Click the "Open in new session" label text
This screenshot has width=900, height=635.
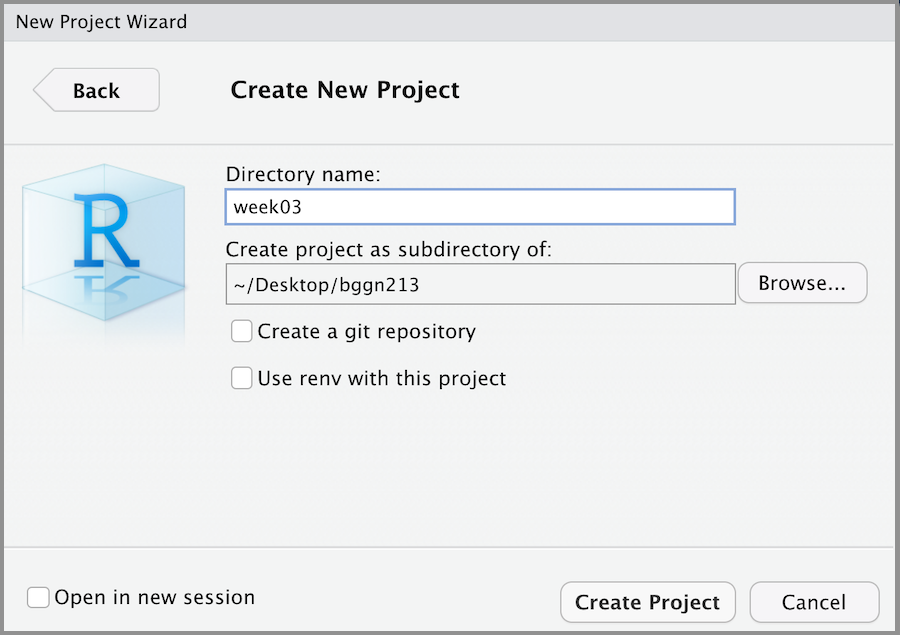click(155, 598)
